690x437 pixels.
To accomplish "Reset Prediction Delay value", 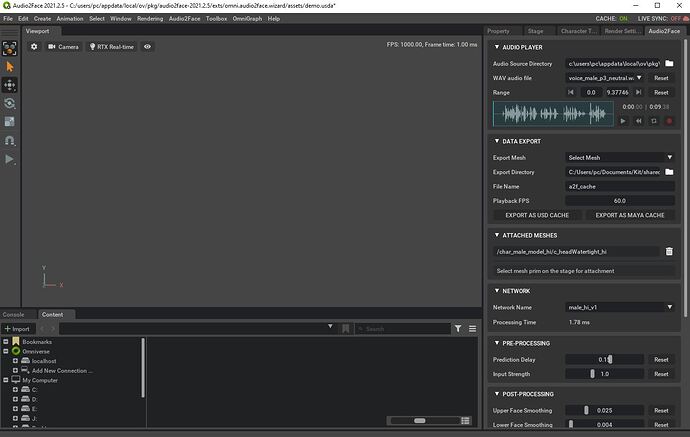I will pyautogui.click(x=661, y=360).
